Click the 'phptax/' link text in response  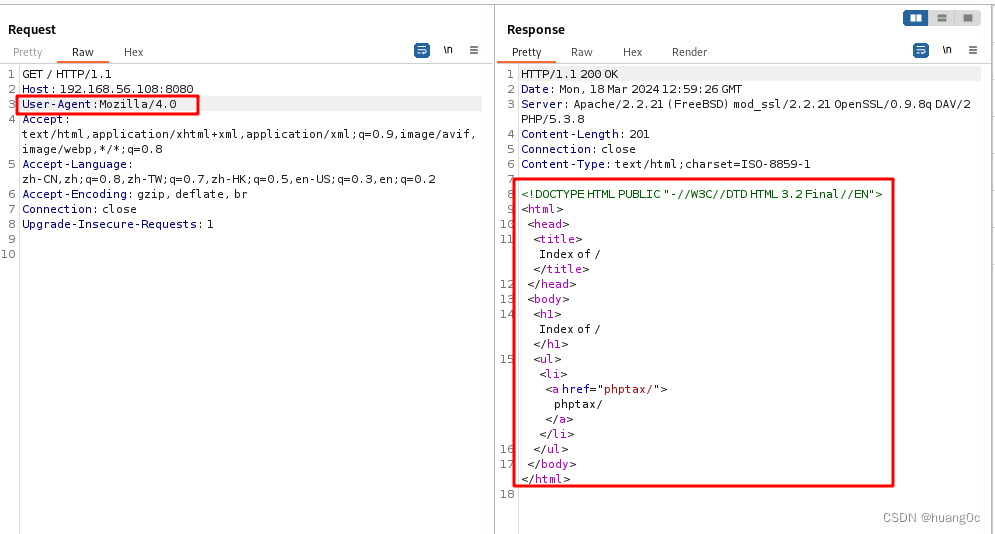coord(578,404)
